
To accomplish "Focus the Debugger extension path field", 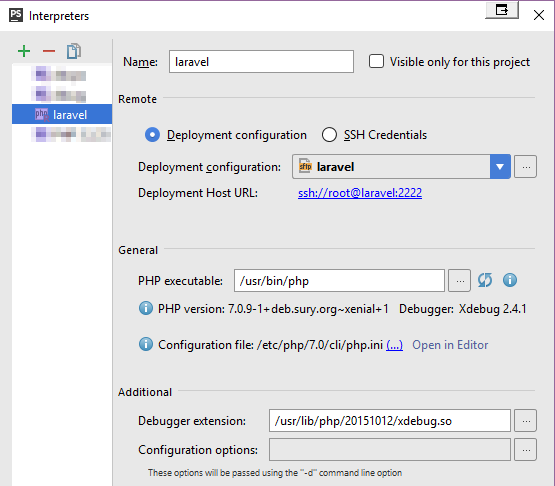I will click(389, 421).
